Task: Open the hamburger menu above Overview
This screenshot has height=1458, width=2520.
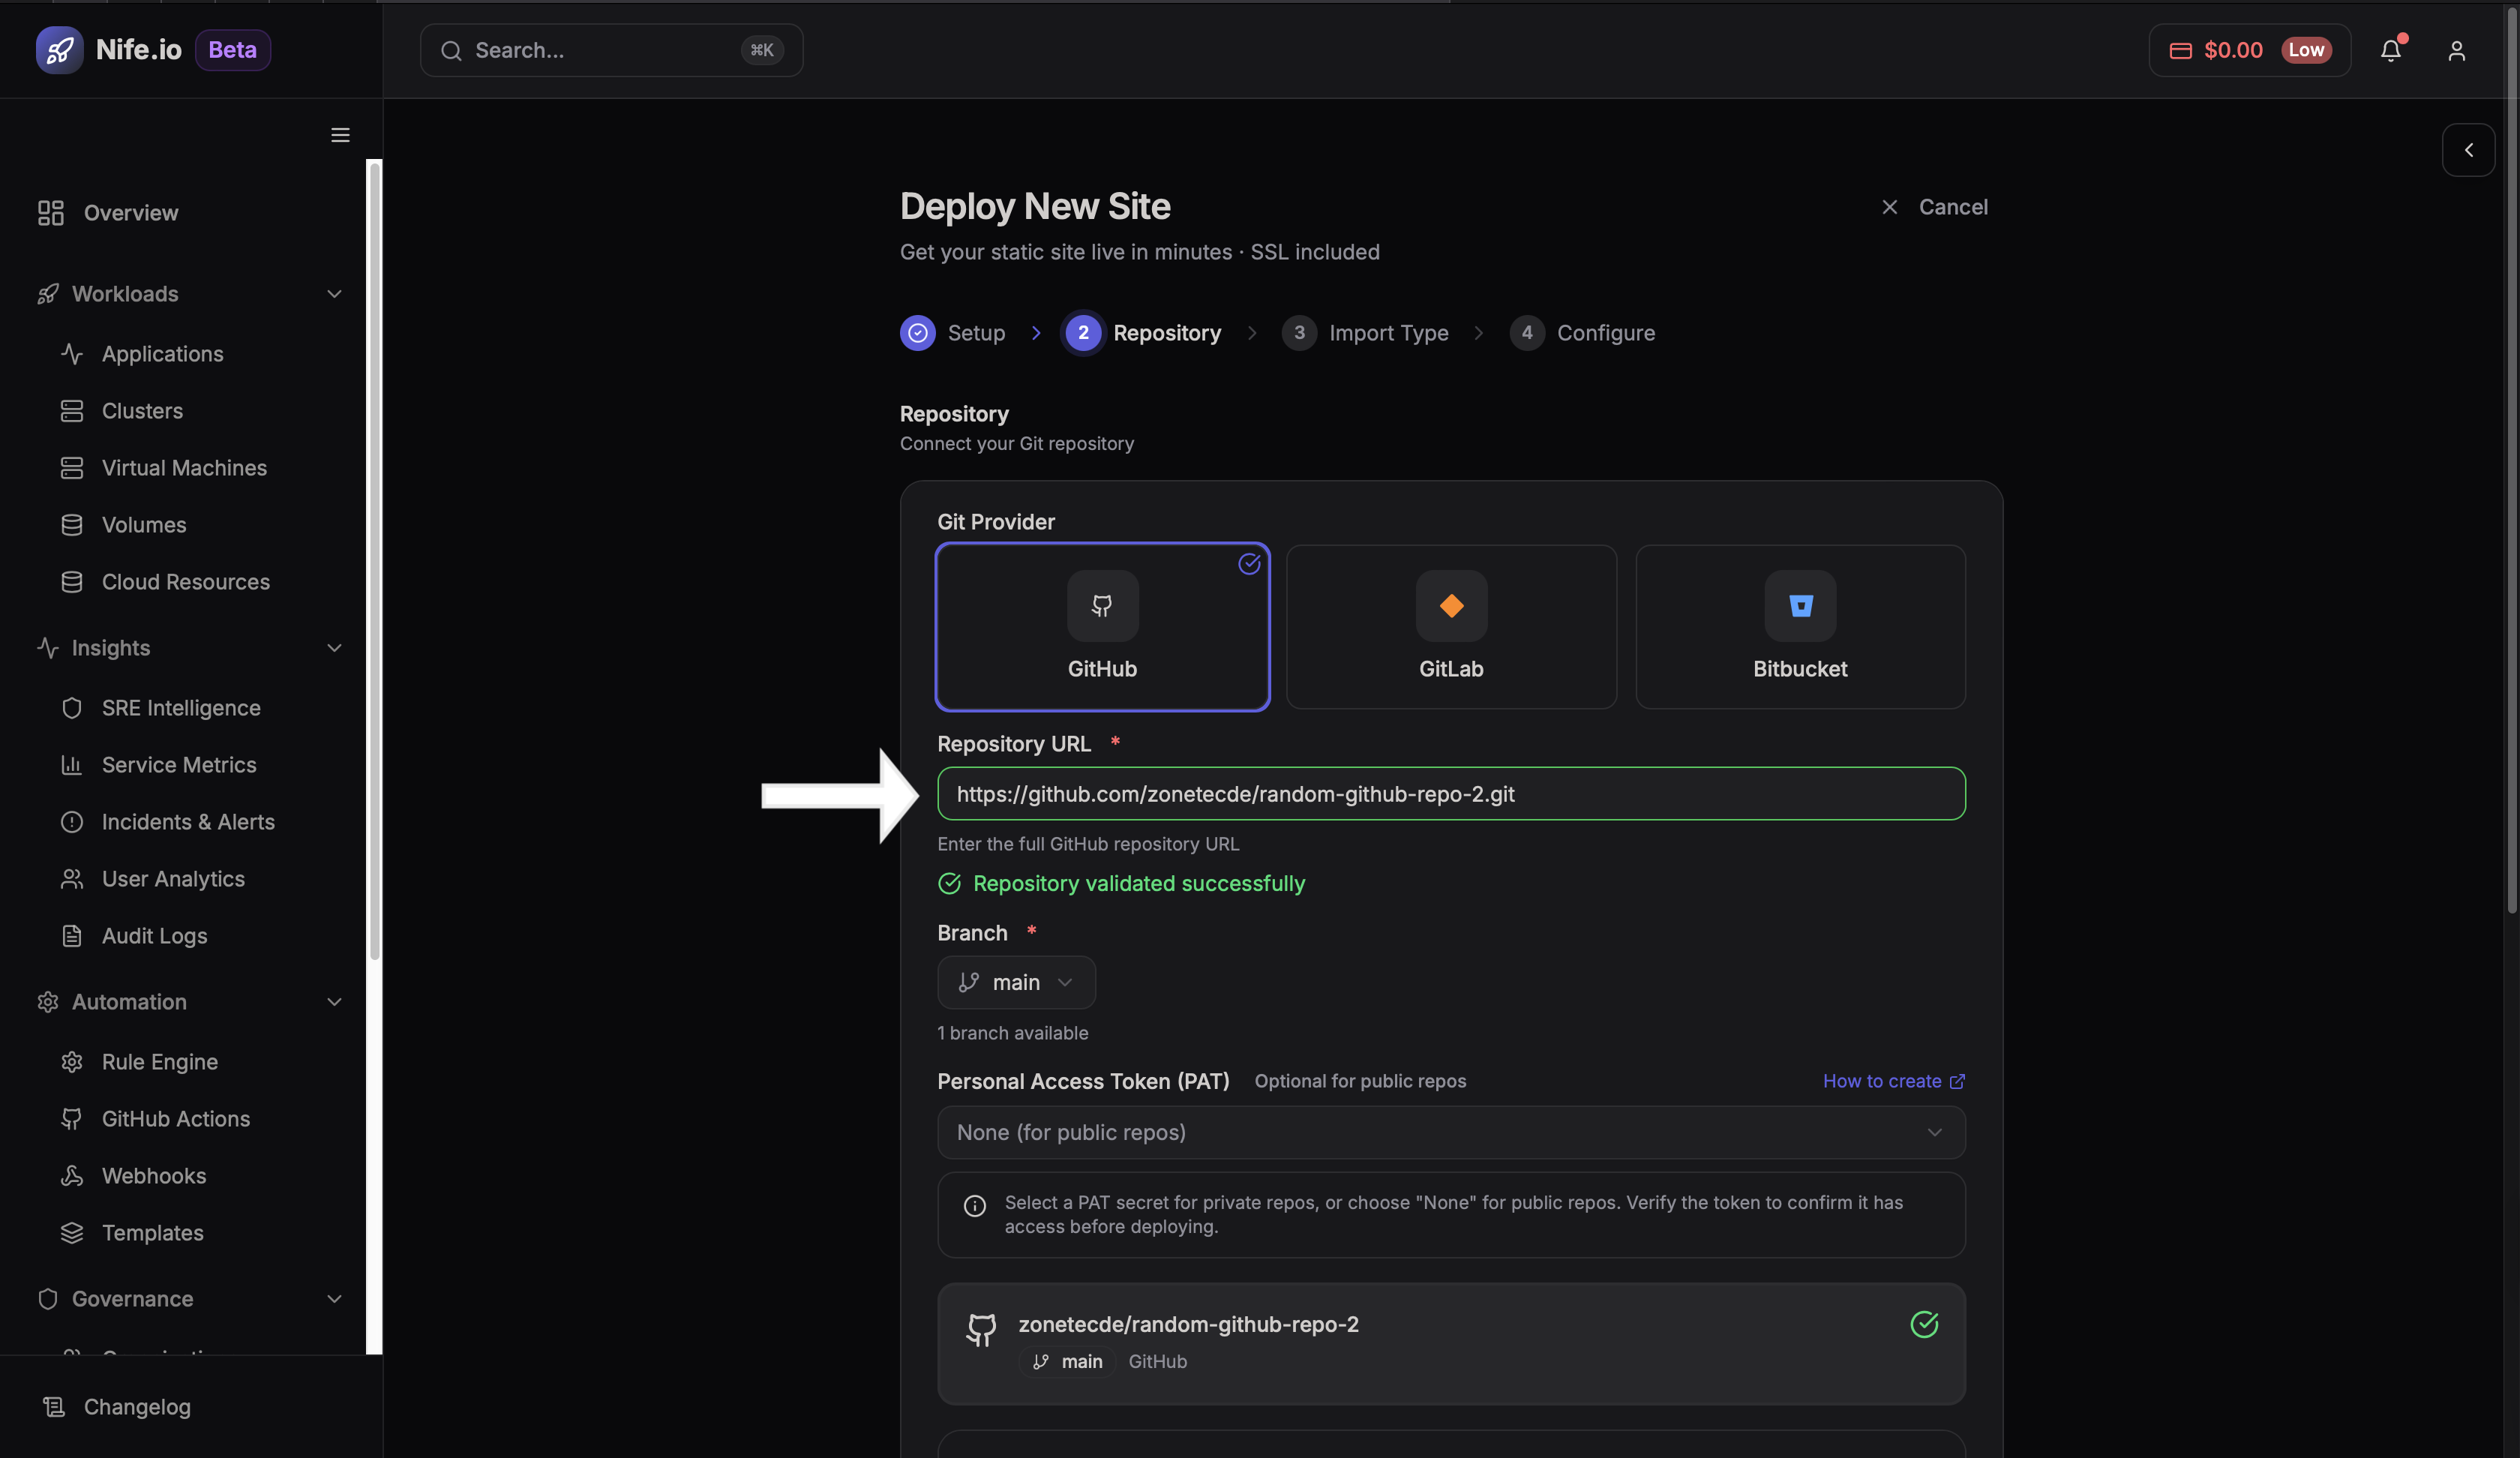Action: coord(339,134)
